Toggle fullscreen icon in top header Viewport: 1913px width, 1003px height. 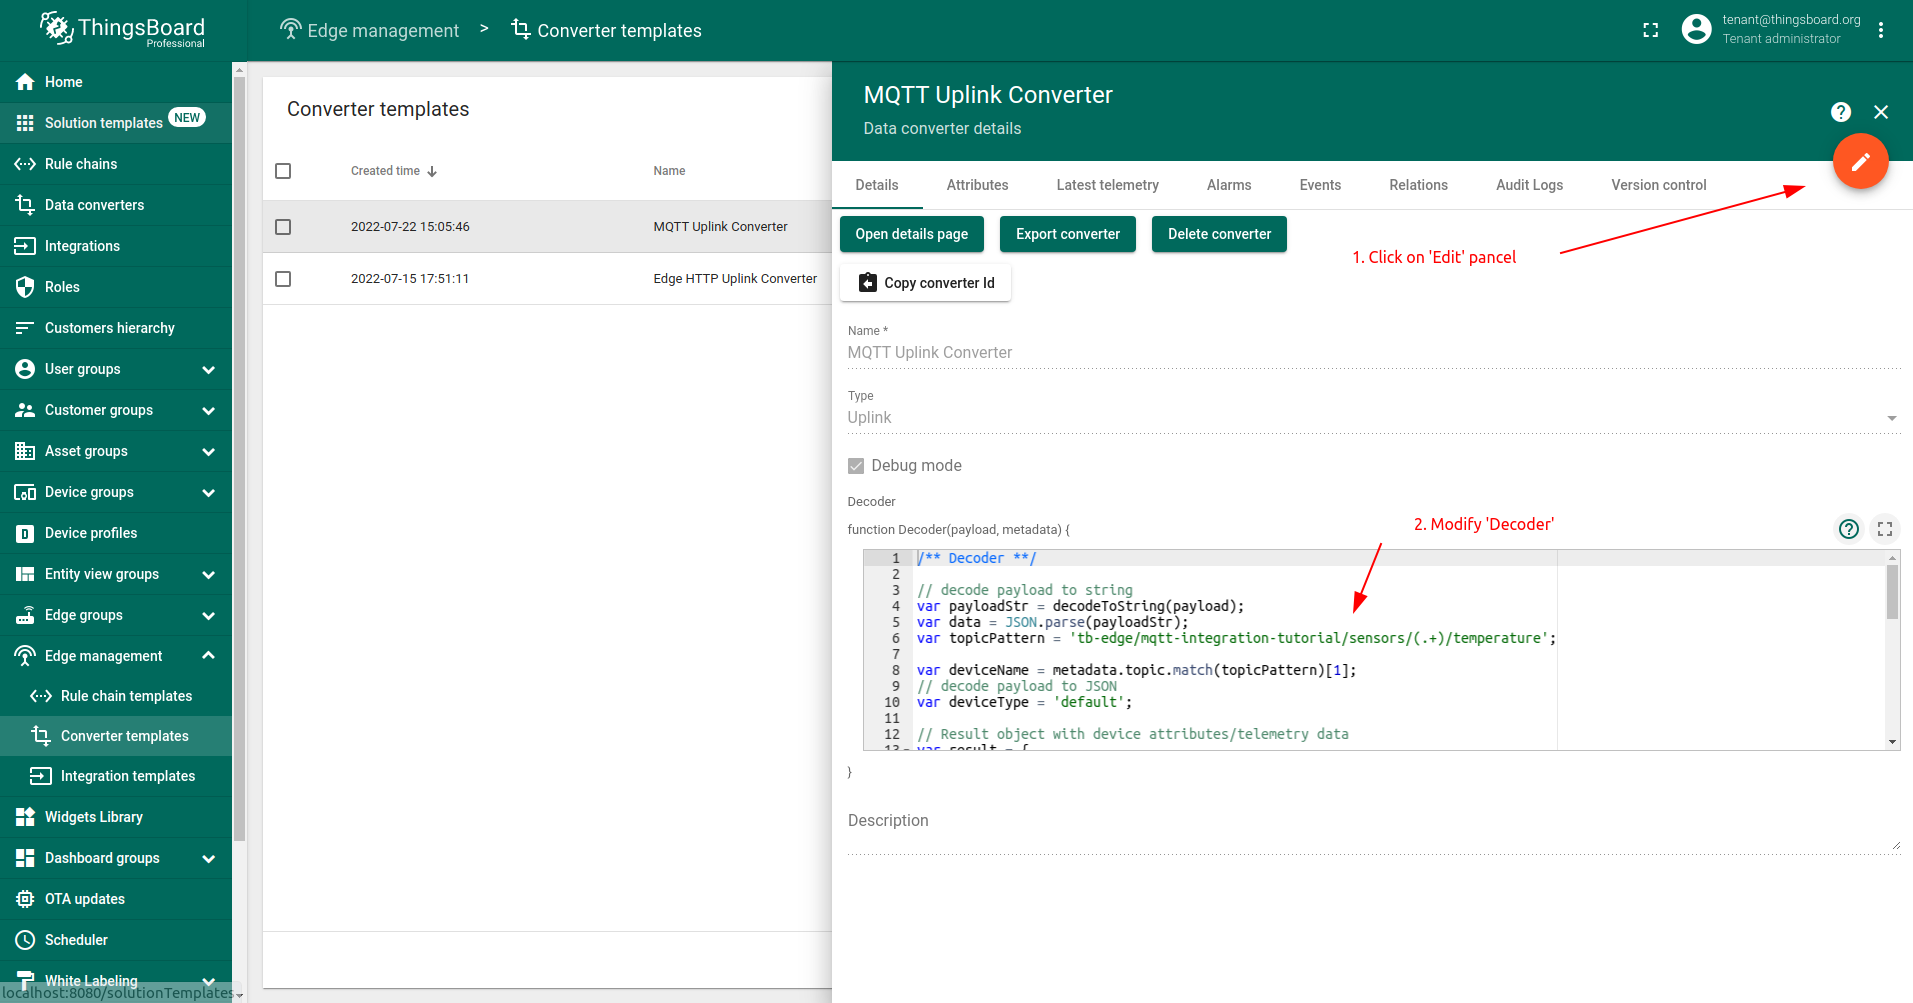click(x=1651, y=30)
